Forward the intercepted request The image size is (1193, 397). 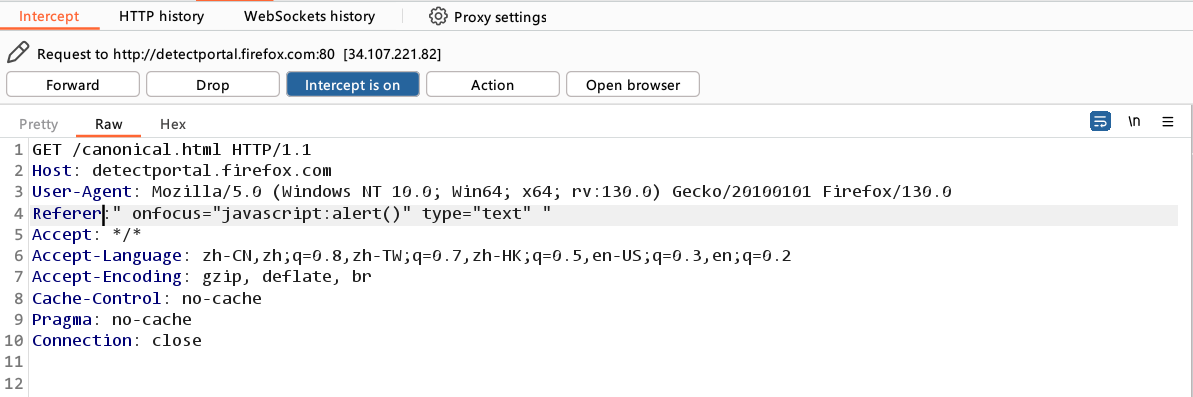(x=72, y=84)
